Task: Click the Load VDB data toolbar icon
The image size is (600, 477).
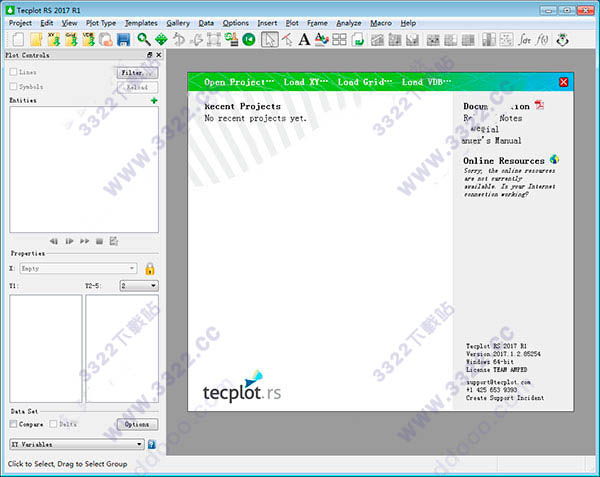Action: tap(89, 39)
